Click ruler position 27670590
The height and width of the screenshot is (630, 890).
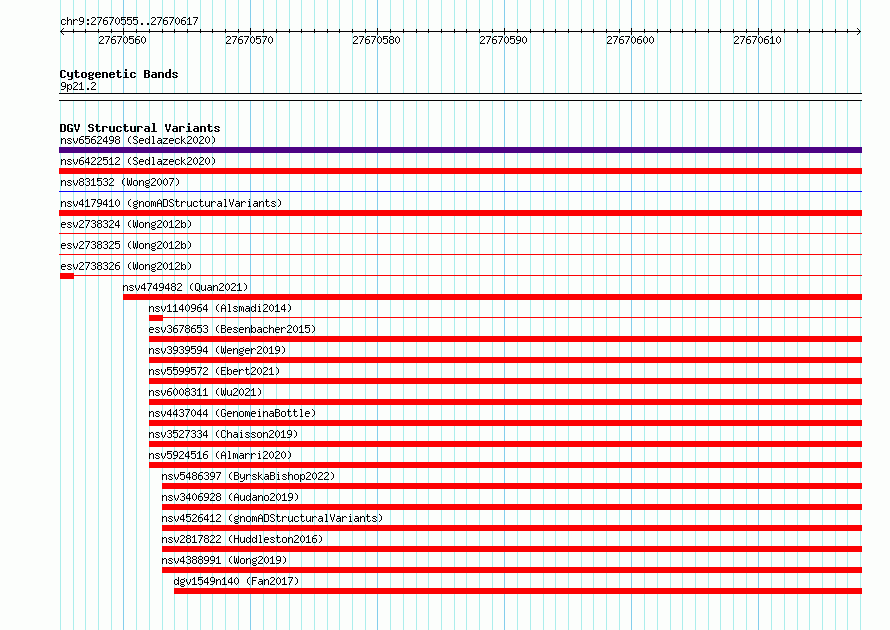point(503,40)
